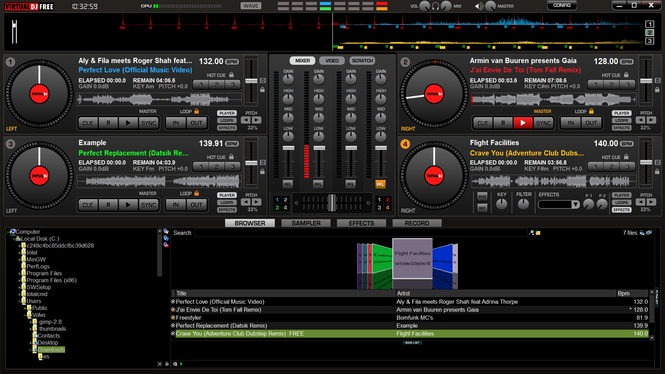Viewport: 665px width, 374px height.
Task: Collapse the Local Disk (C:) node
Action: click(x=14, y=239)
